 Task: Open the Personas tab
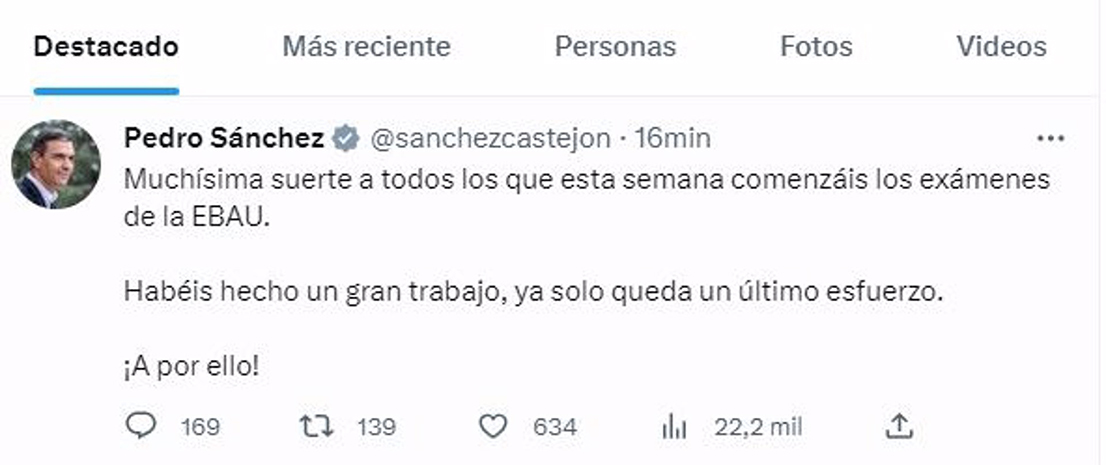[615, 47]
